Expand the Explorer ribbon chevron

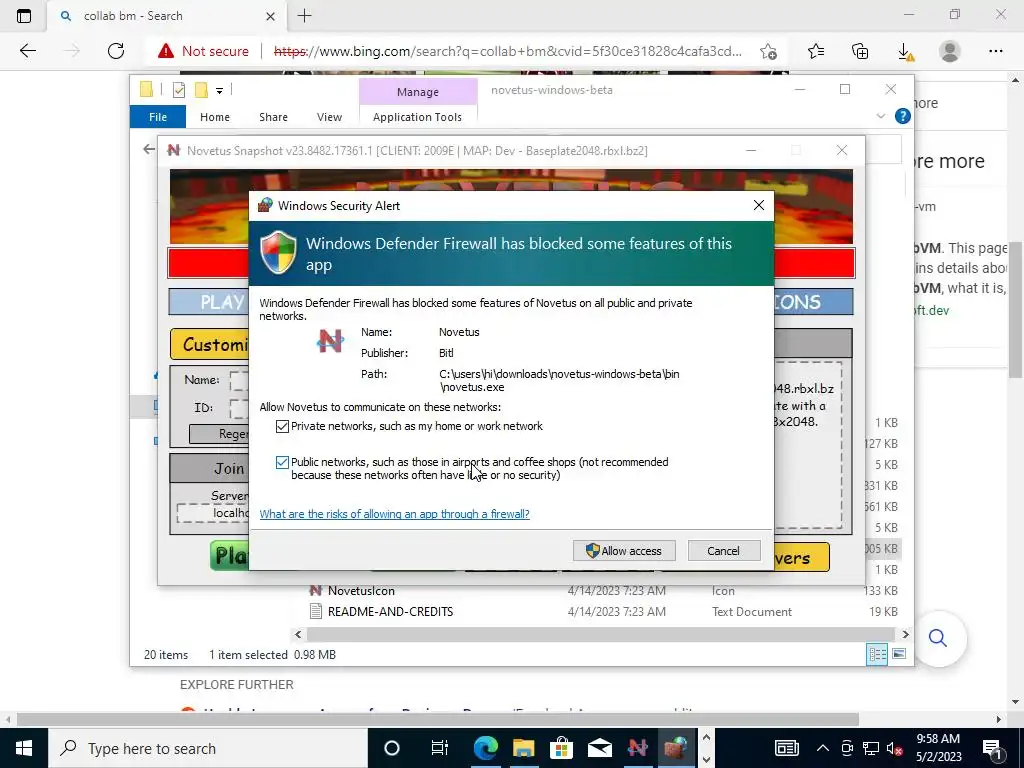[x=880, y=116]
